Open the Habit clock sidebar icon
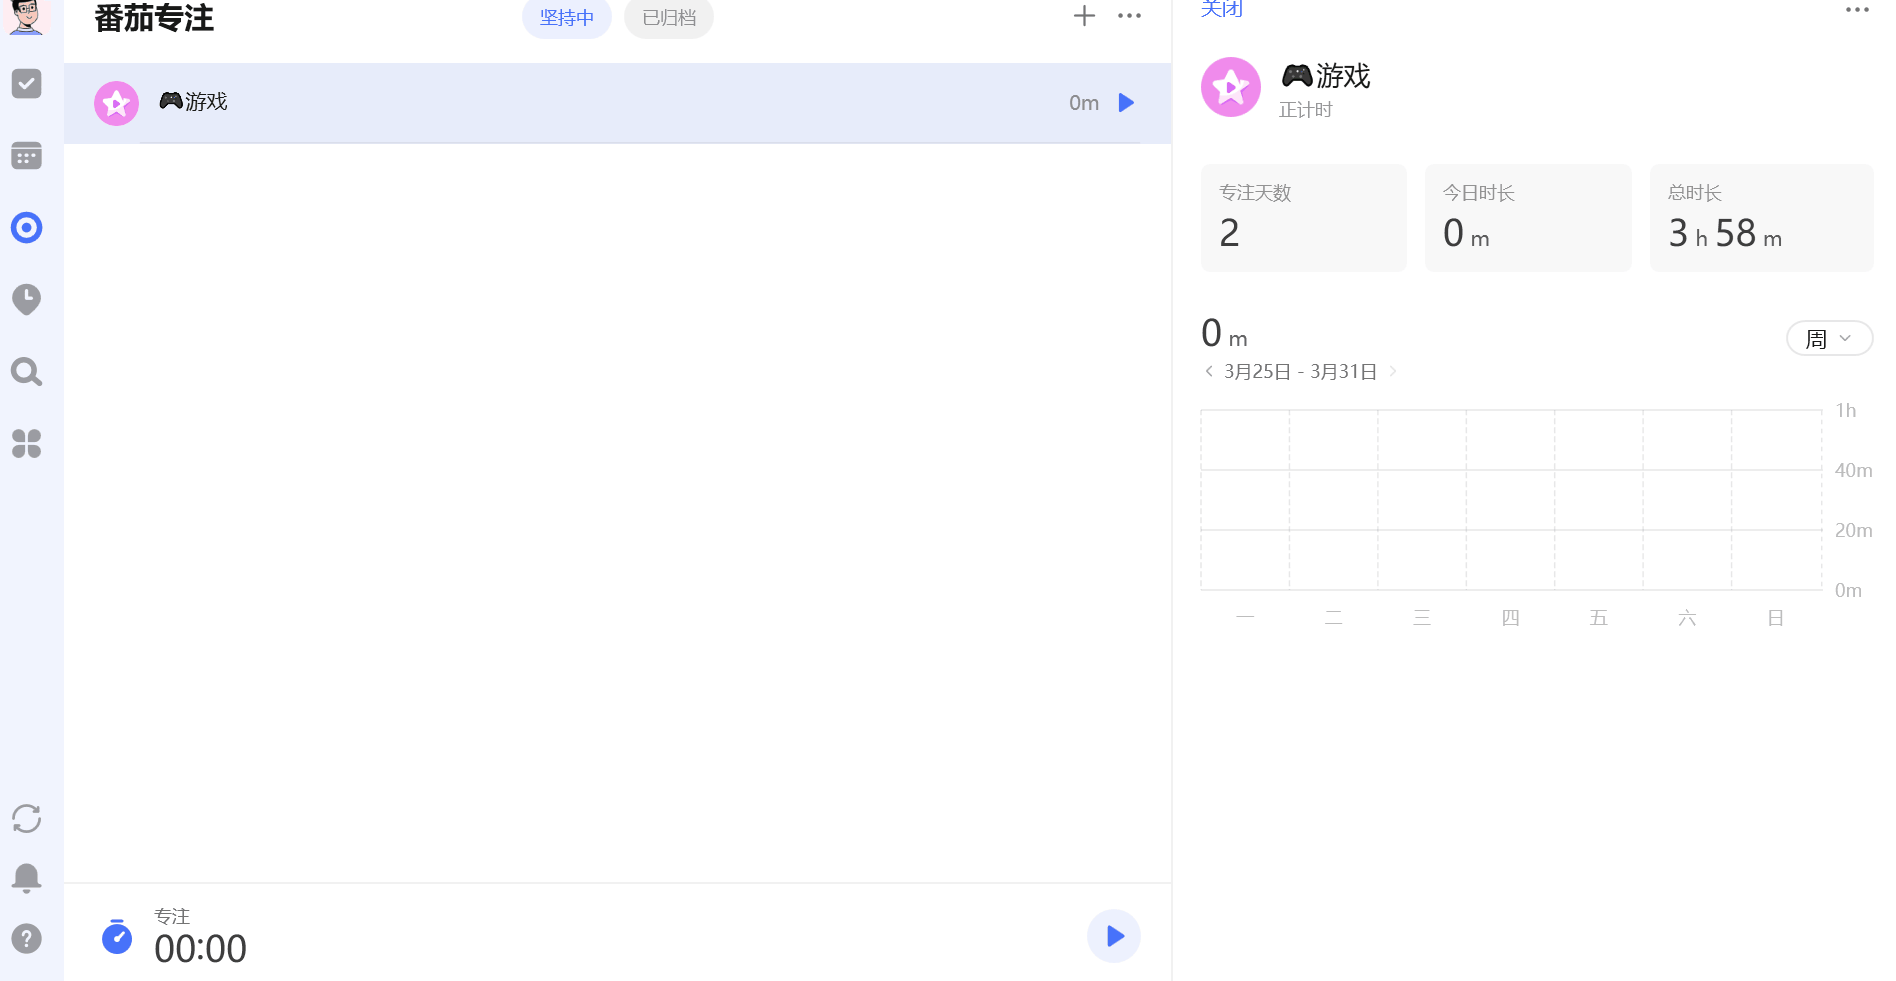 27,299
